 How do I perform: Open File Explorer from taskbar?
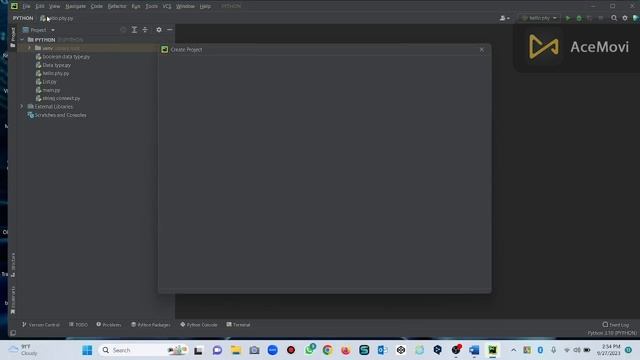pyautogui.click(x=236, y=350)
